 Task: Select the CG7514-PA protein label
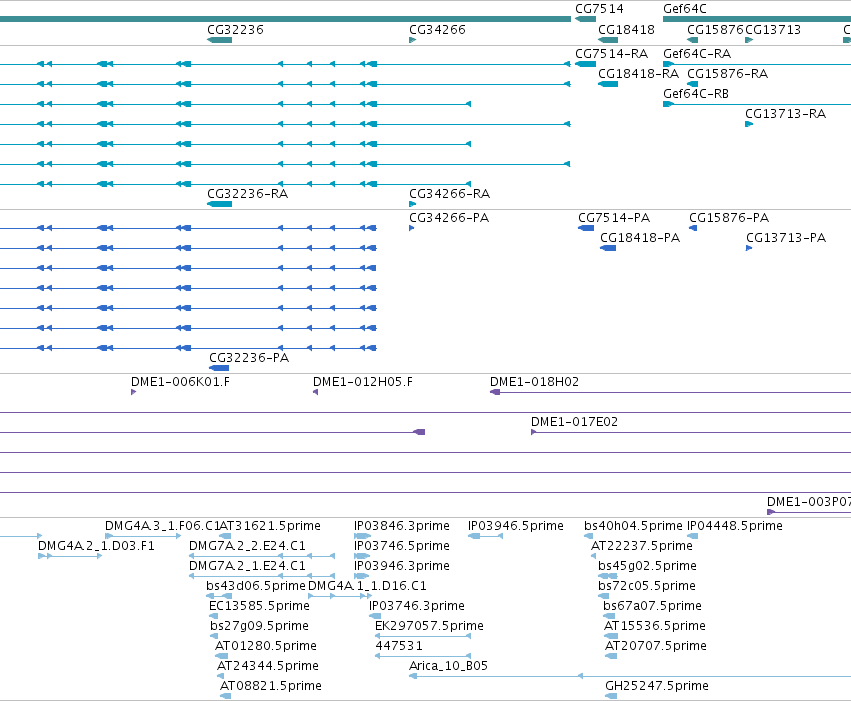[614, 218]
